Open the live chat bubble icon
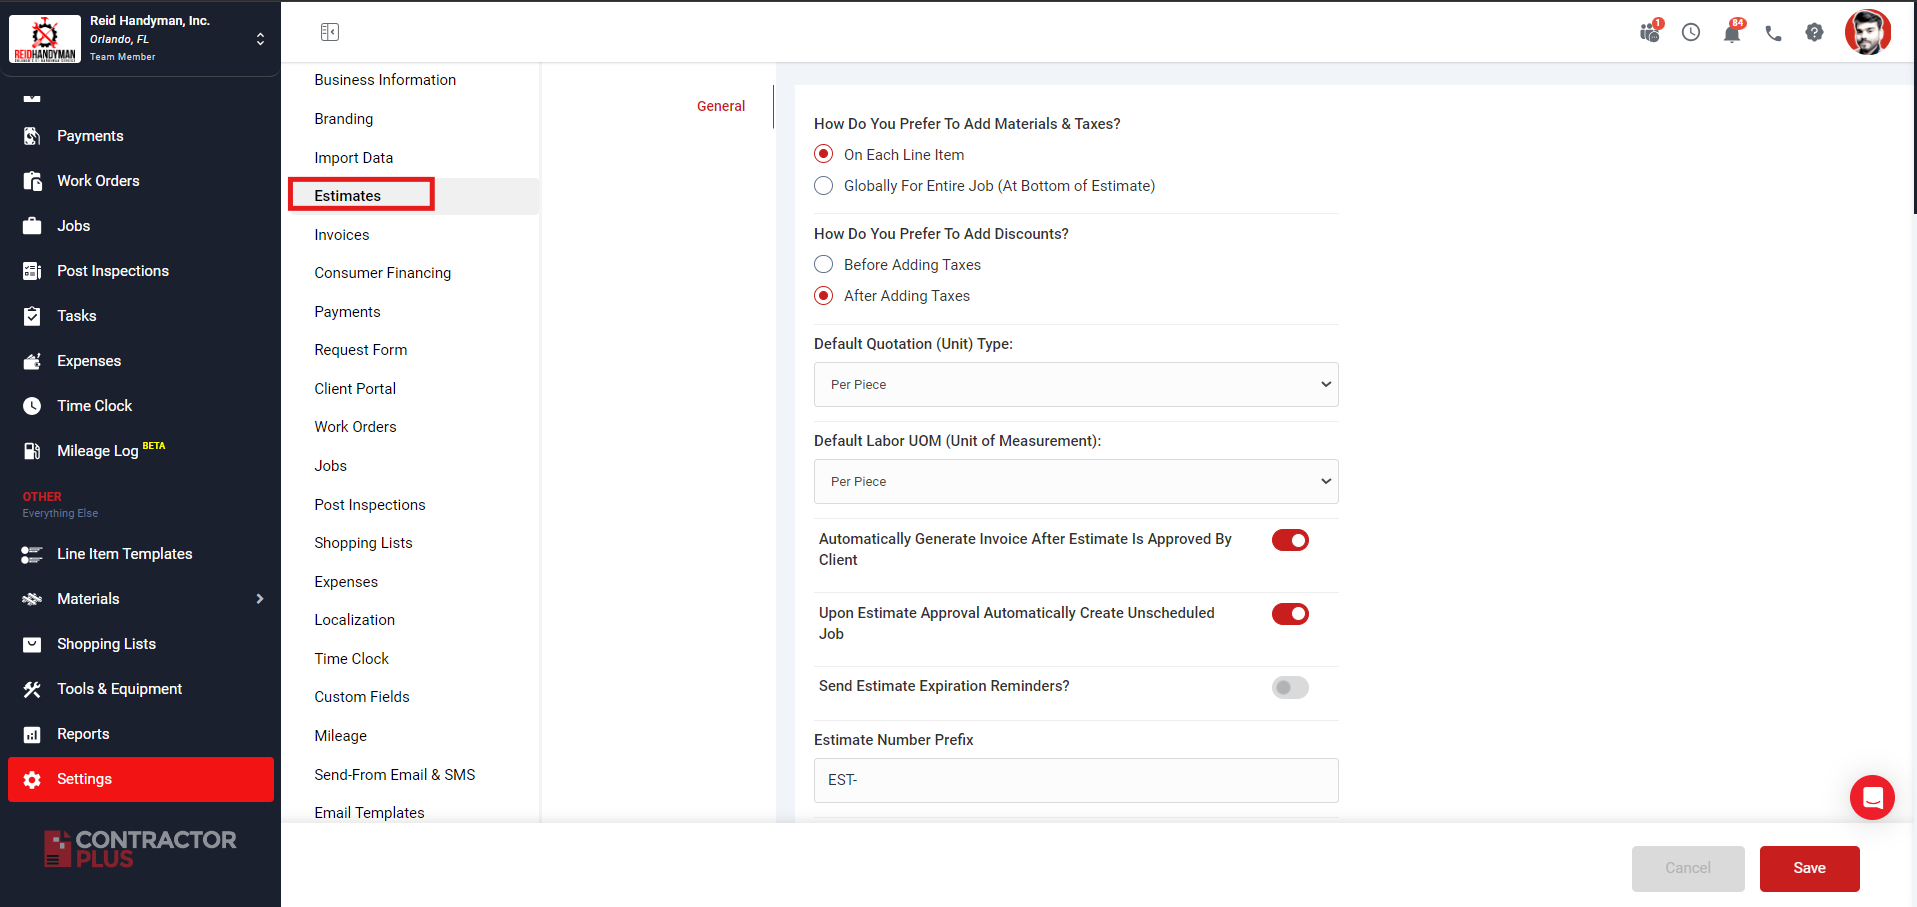This screenshot has height=907, width=1917. click(x=1872, y=797)
